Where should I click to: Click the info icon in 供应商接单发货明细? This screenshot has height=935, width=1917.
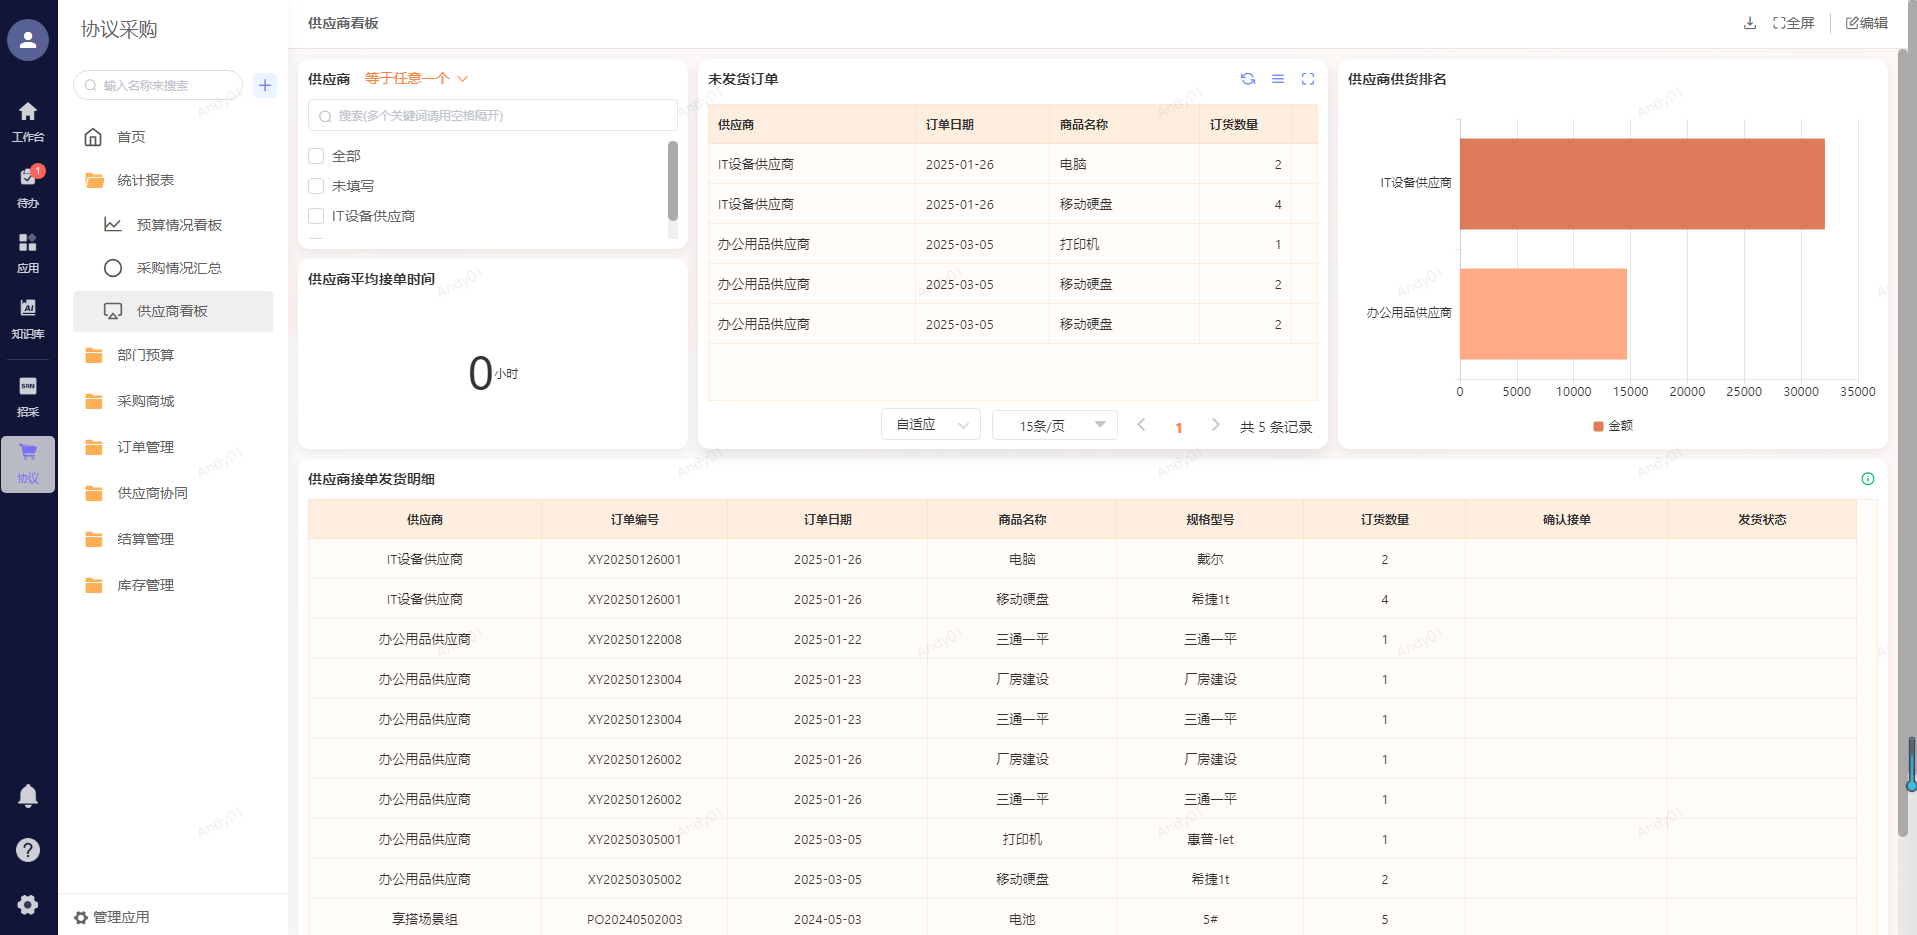pos(1867,479)
